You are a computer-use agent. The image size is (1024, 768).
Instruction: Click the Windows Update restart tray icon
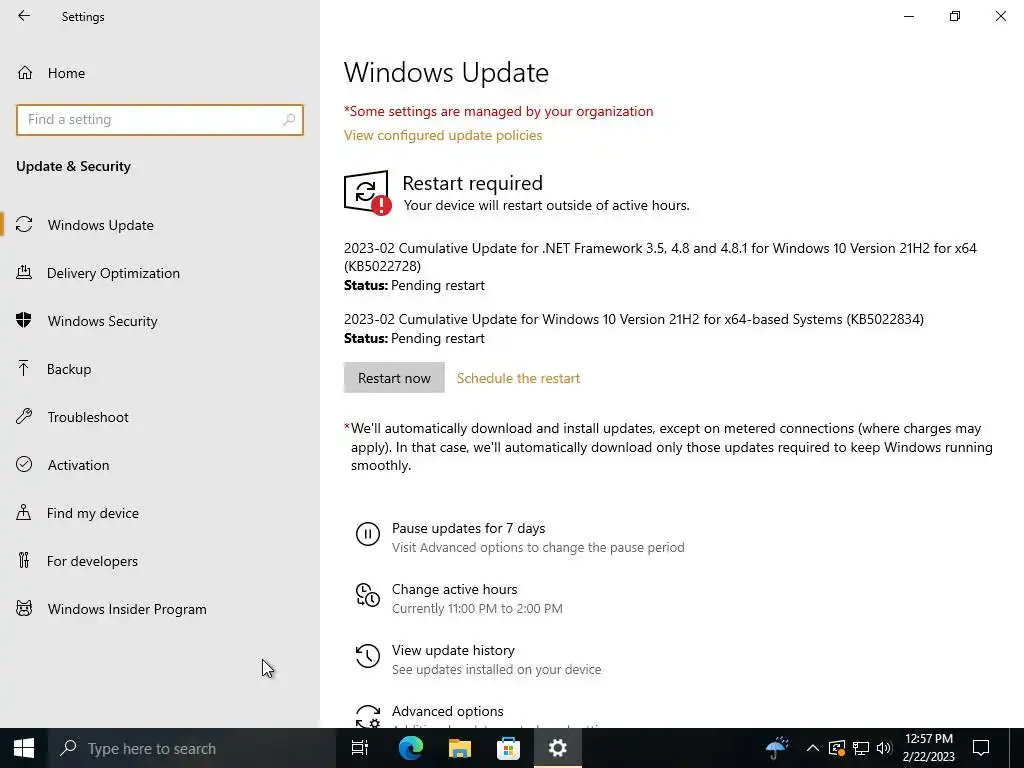pyautogui.click(x=837, y=748)
